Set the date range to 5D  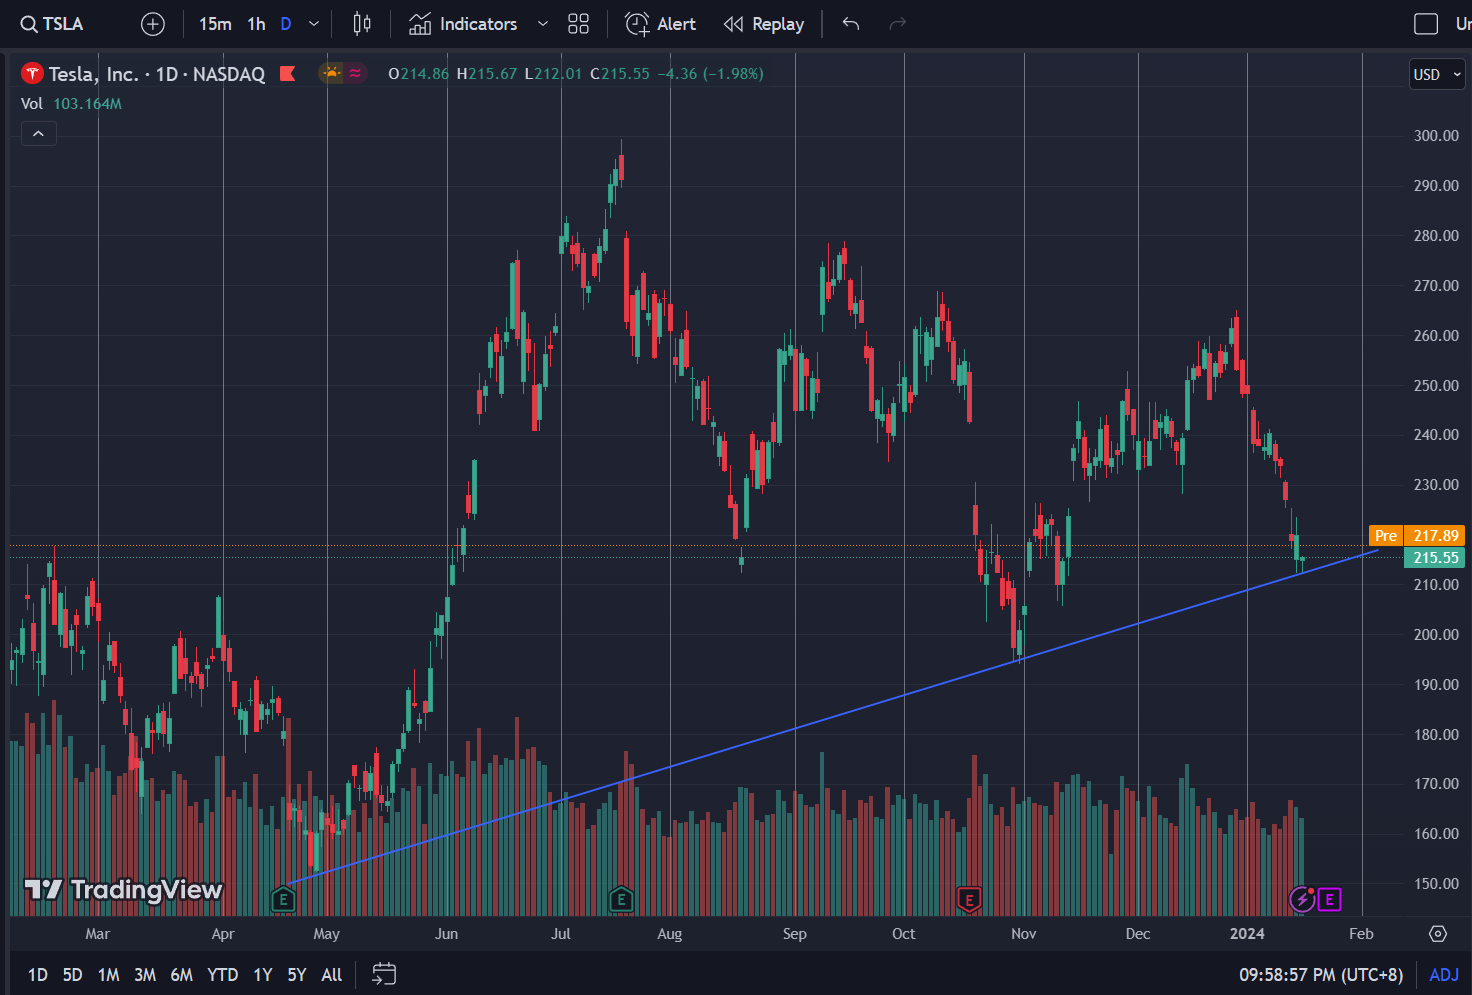[73, 975]
